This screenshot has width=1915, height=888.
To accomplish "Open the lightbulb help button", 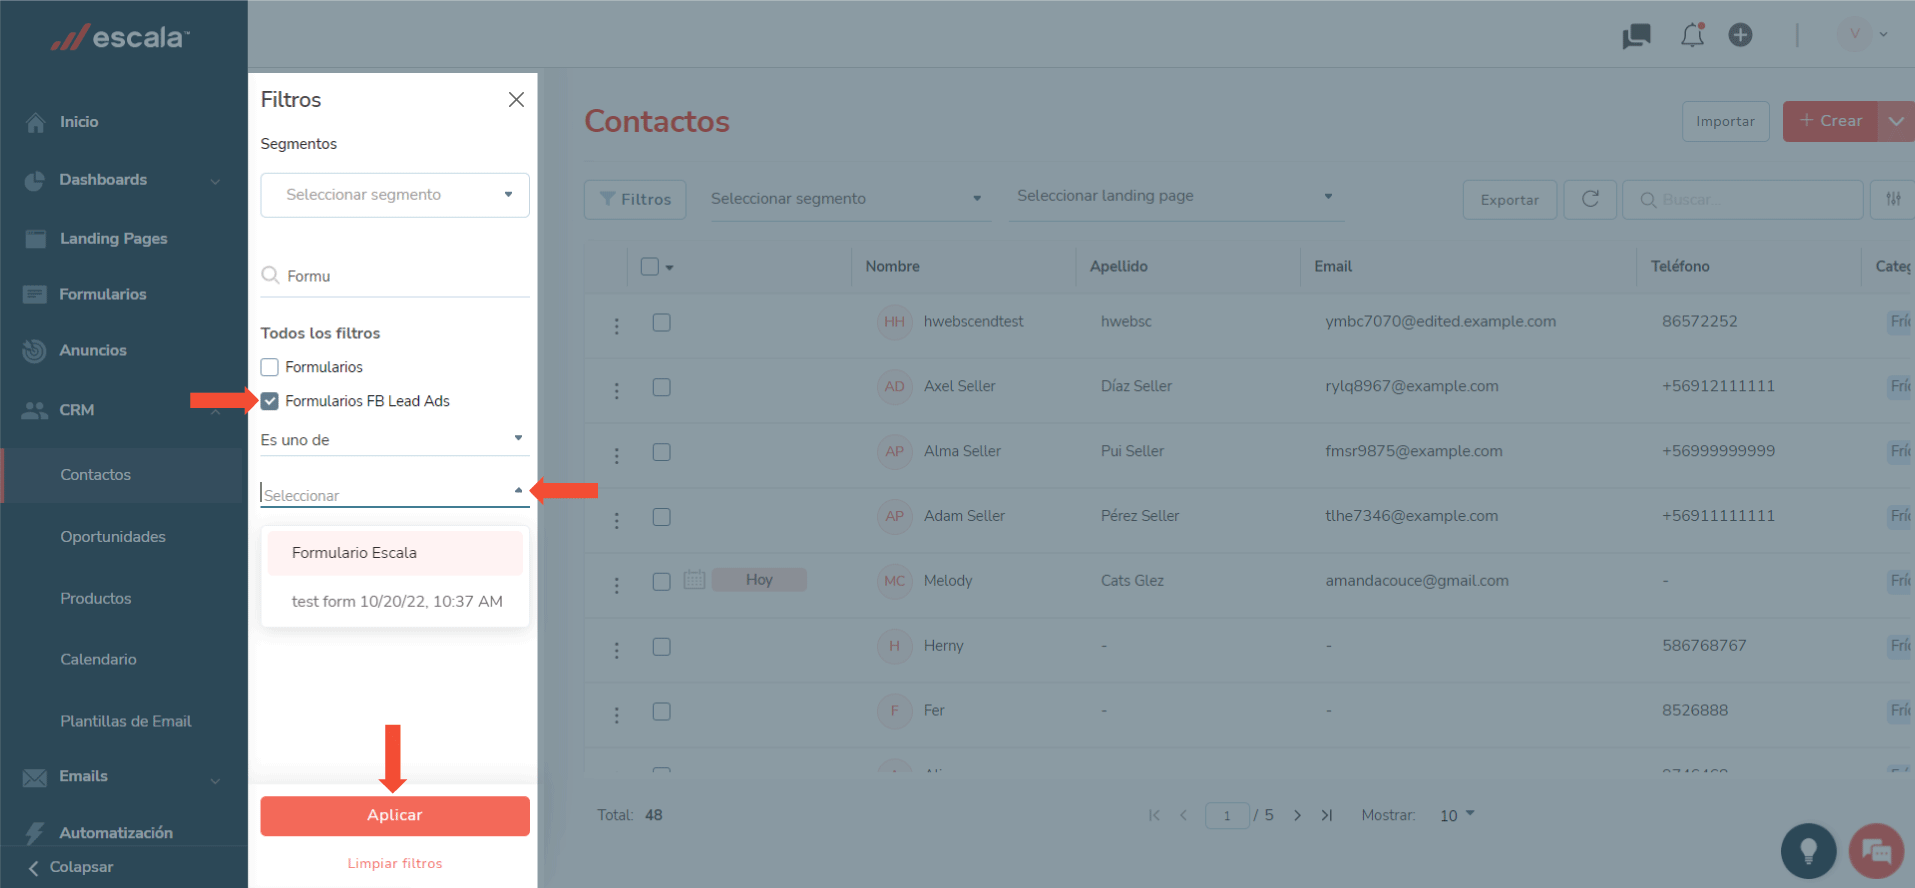I will tap(1808, 851).
